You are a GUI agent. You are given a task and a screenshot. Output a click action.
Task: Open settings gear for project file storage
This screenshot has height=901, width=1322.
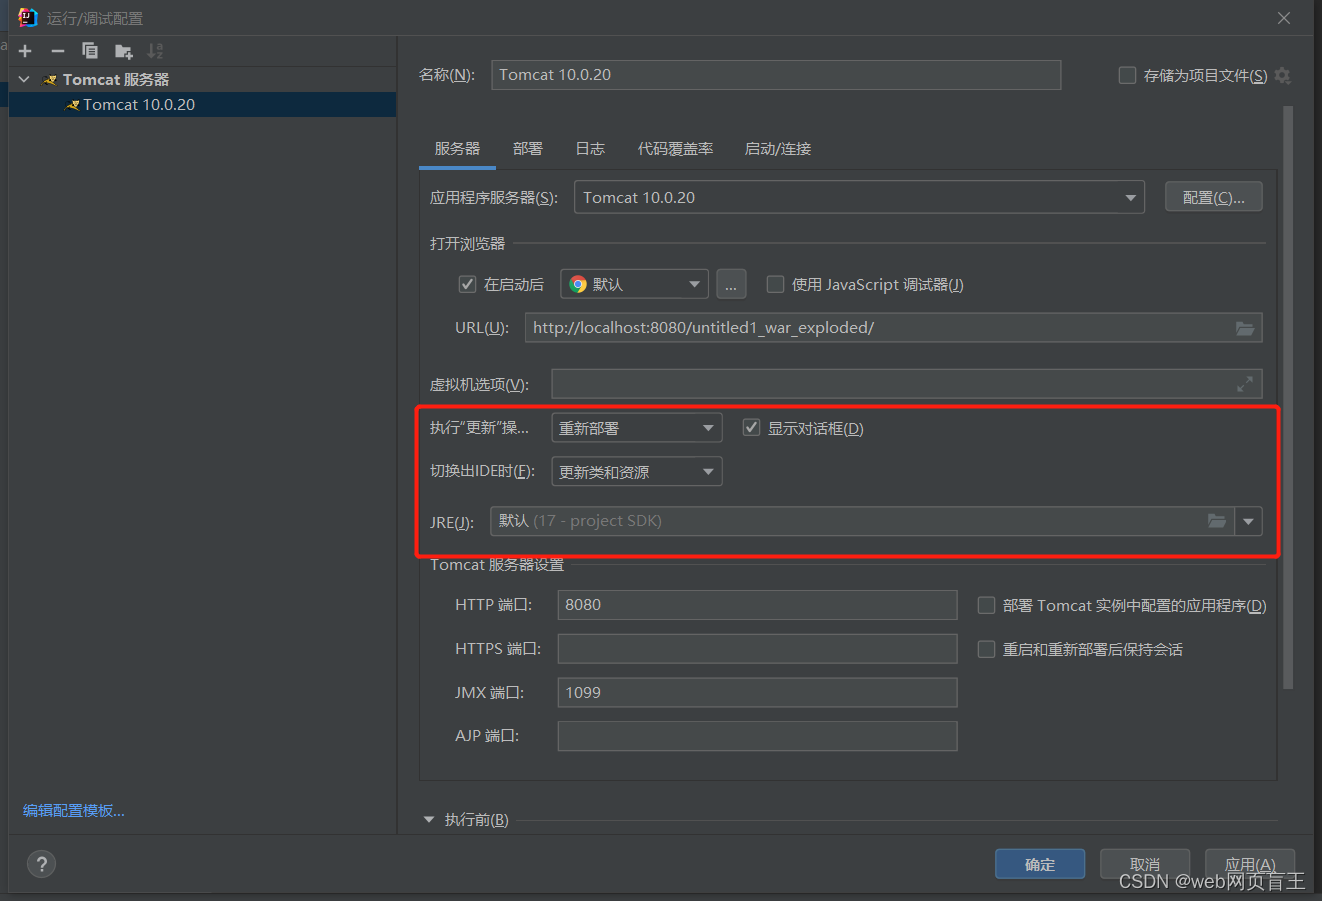[x=1283, y=76]
